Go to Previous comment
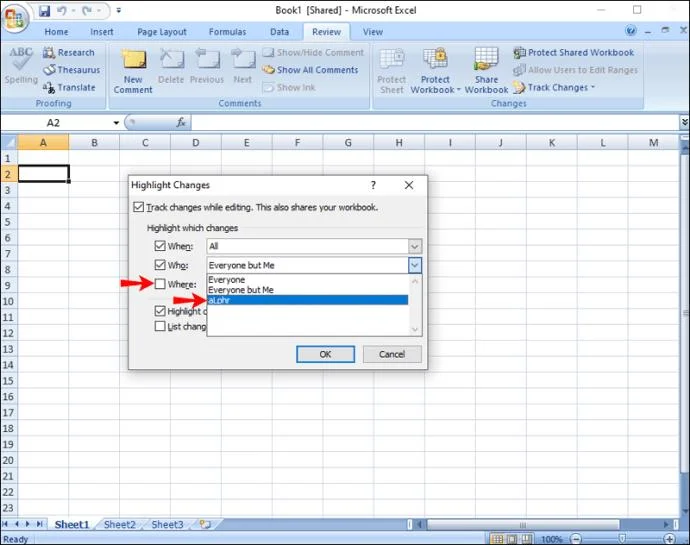The image size is (690, 545). click(x=207, y=66)
